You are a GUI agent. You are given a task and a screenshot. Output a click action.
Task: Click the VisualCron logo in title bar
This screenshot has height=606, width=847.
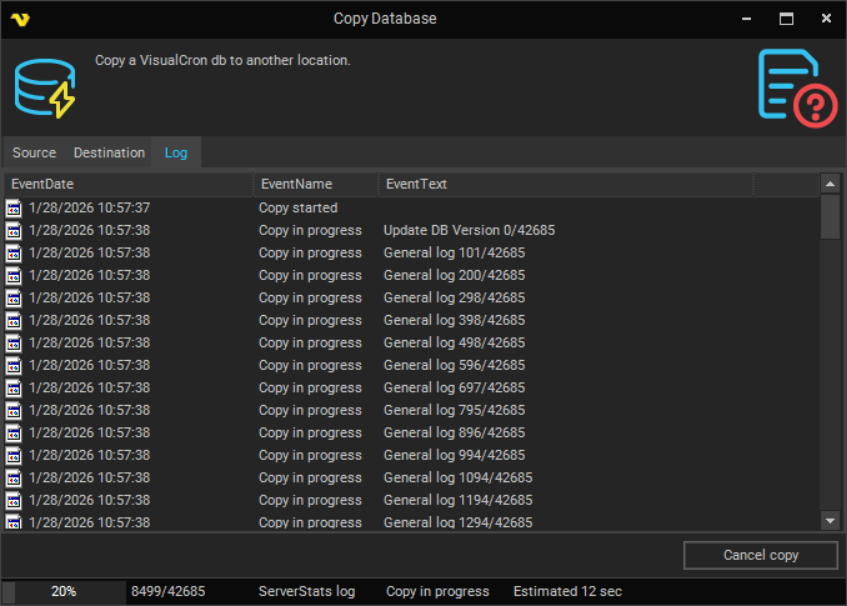[19, 19]
